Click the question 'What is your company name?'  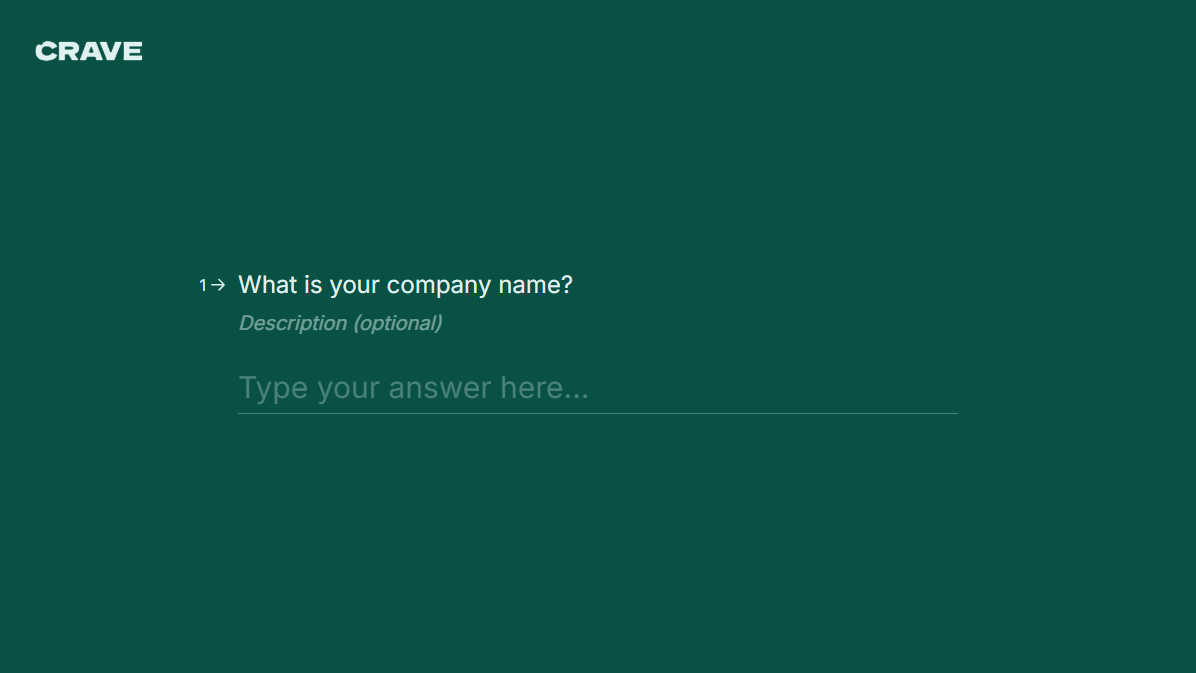click(405, 284)
